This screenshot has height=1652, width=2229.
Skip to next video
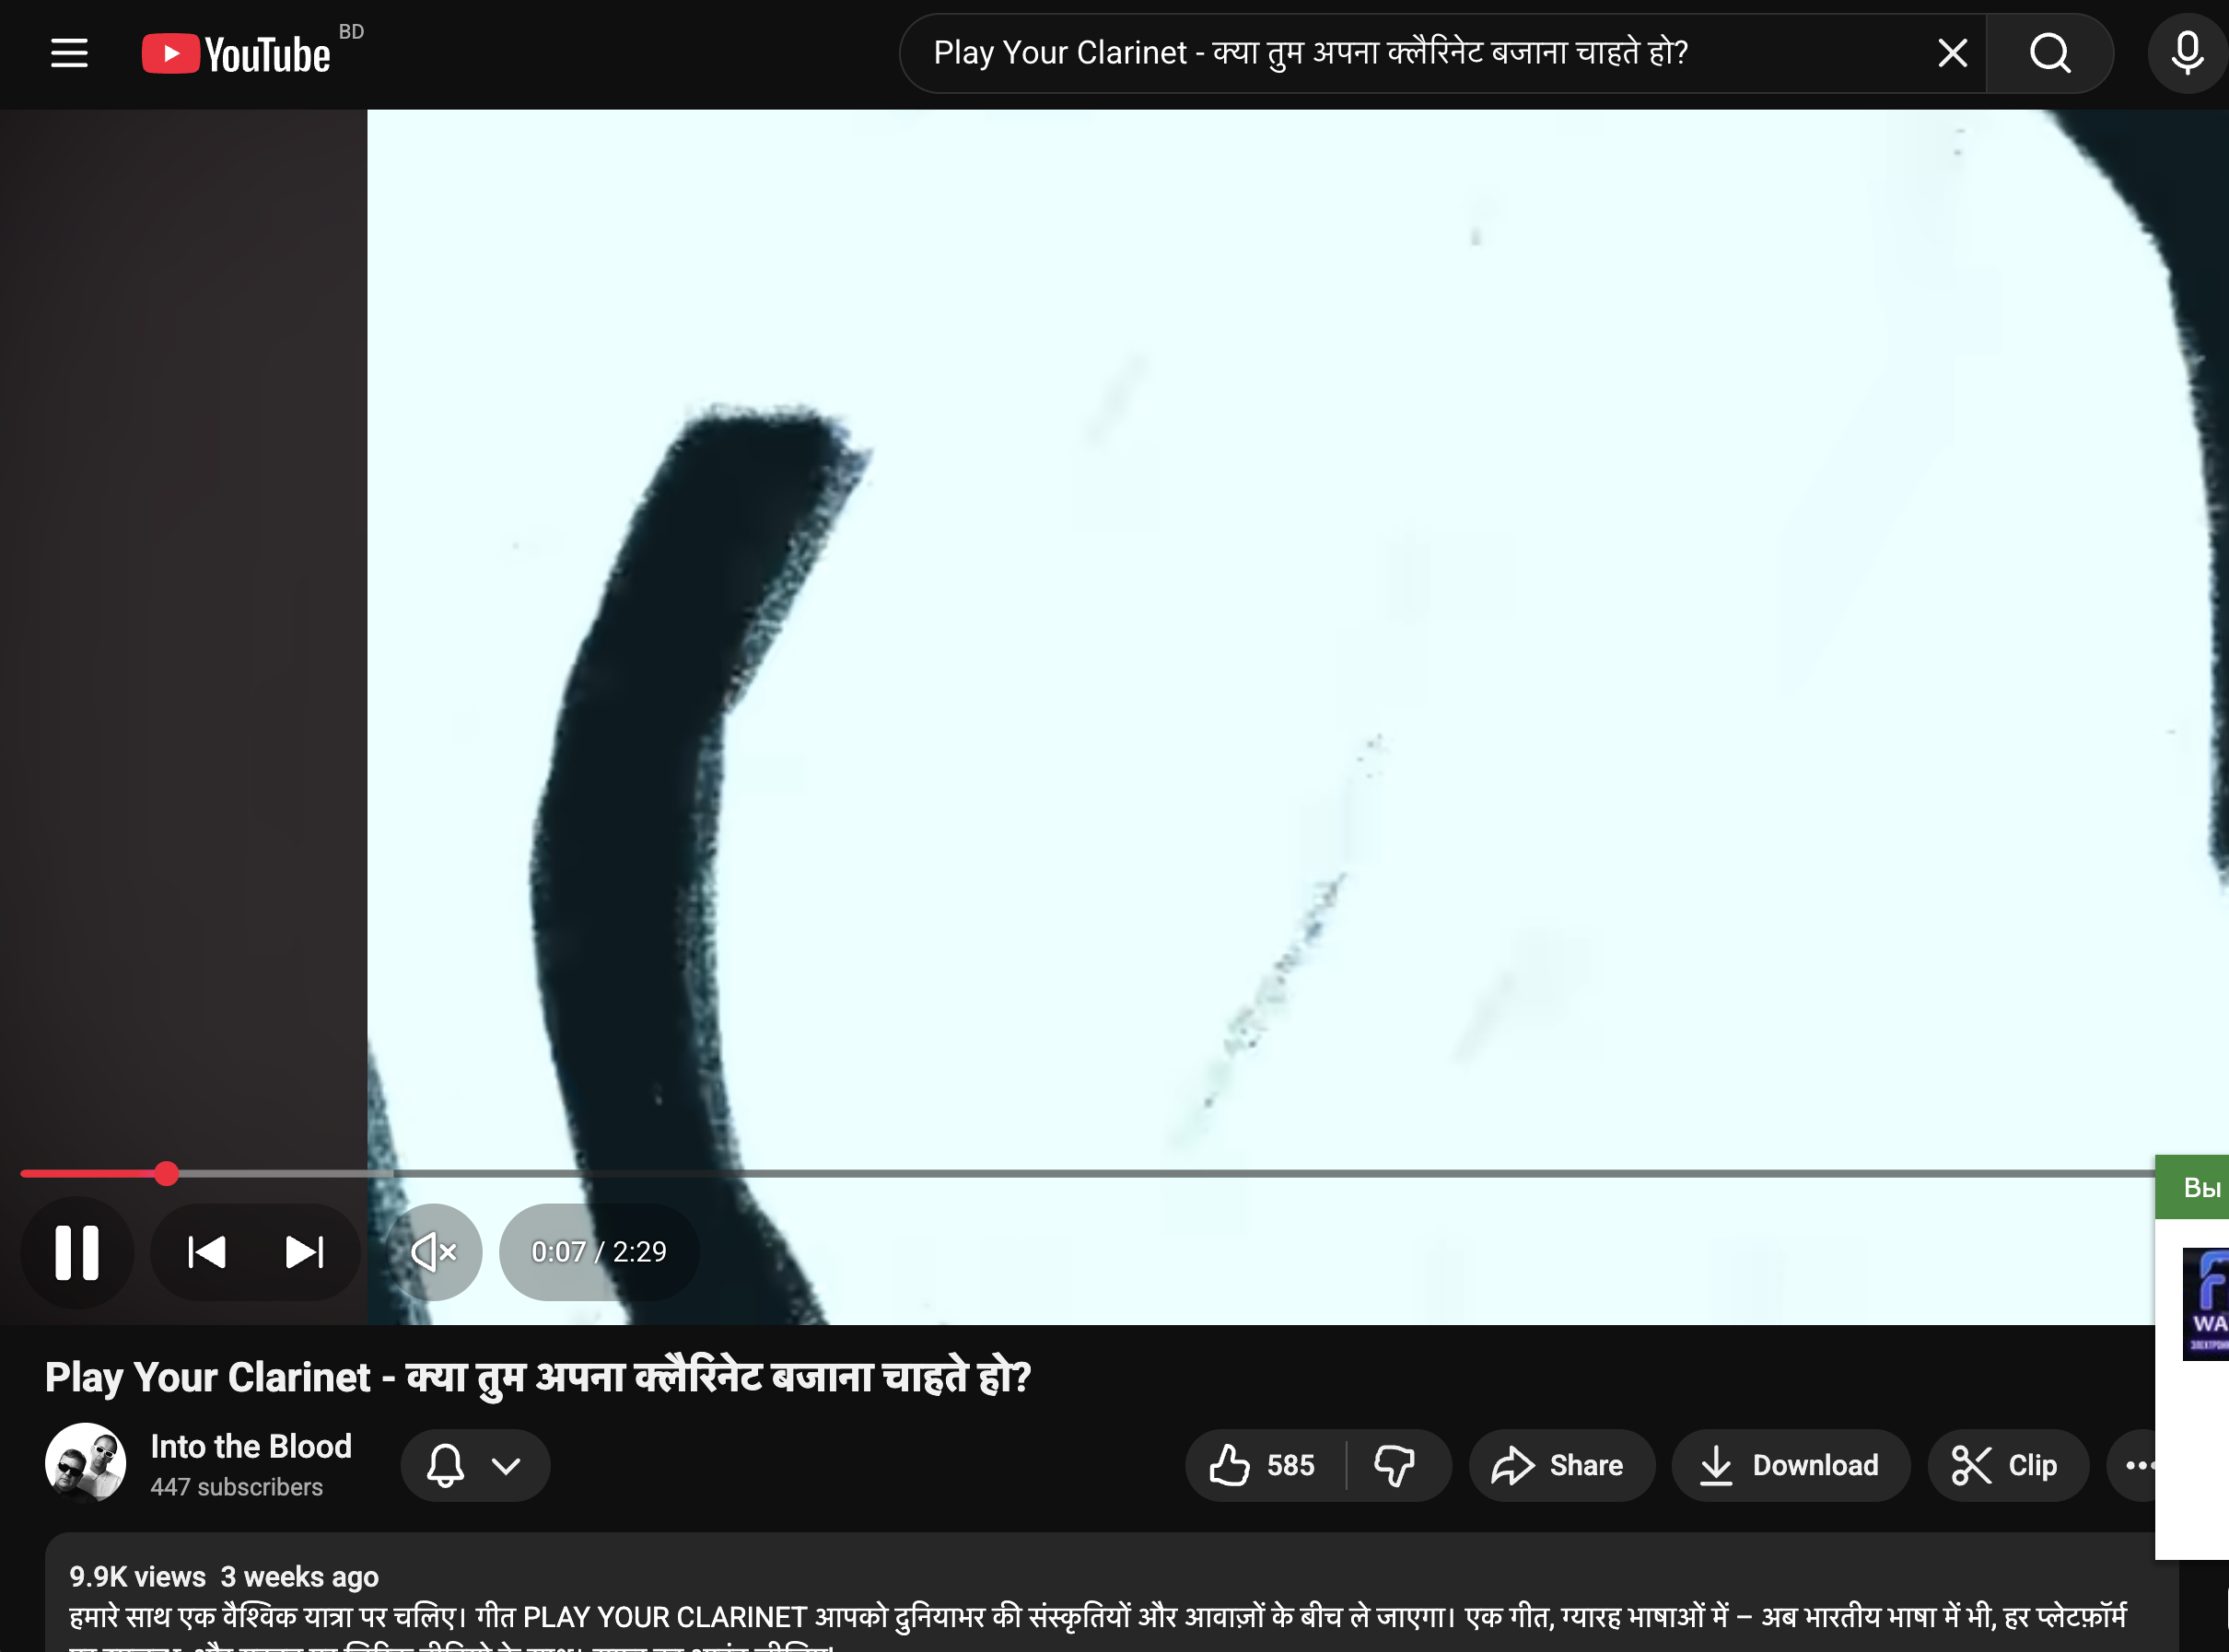[x=304, y=1251]
